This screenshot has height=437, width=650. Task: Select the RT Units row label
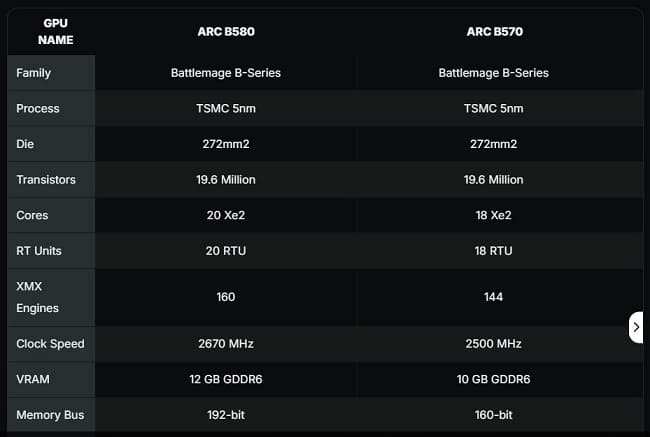39,251
